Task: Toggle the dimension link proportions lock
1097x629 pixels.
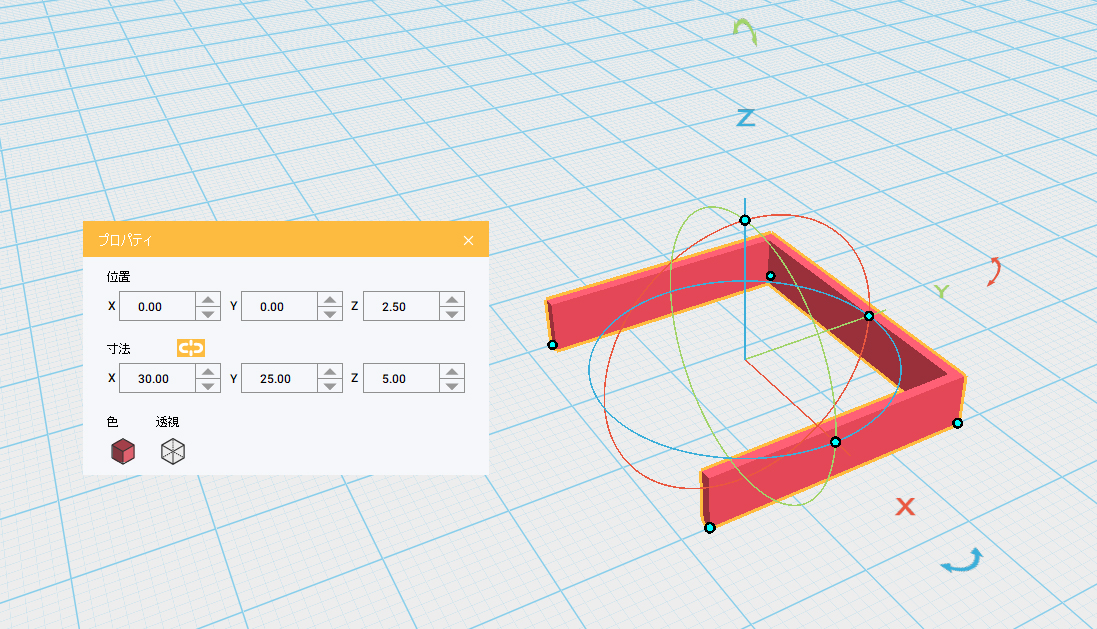Action: point(190,348)
